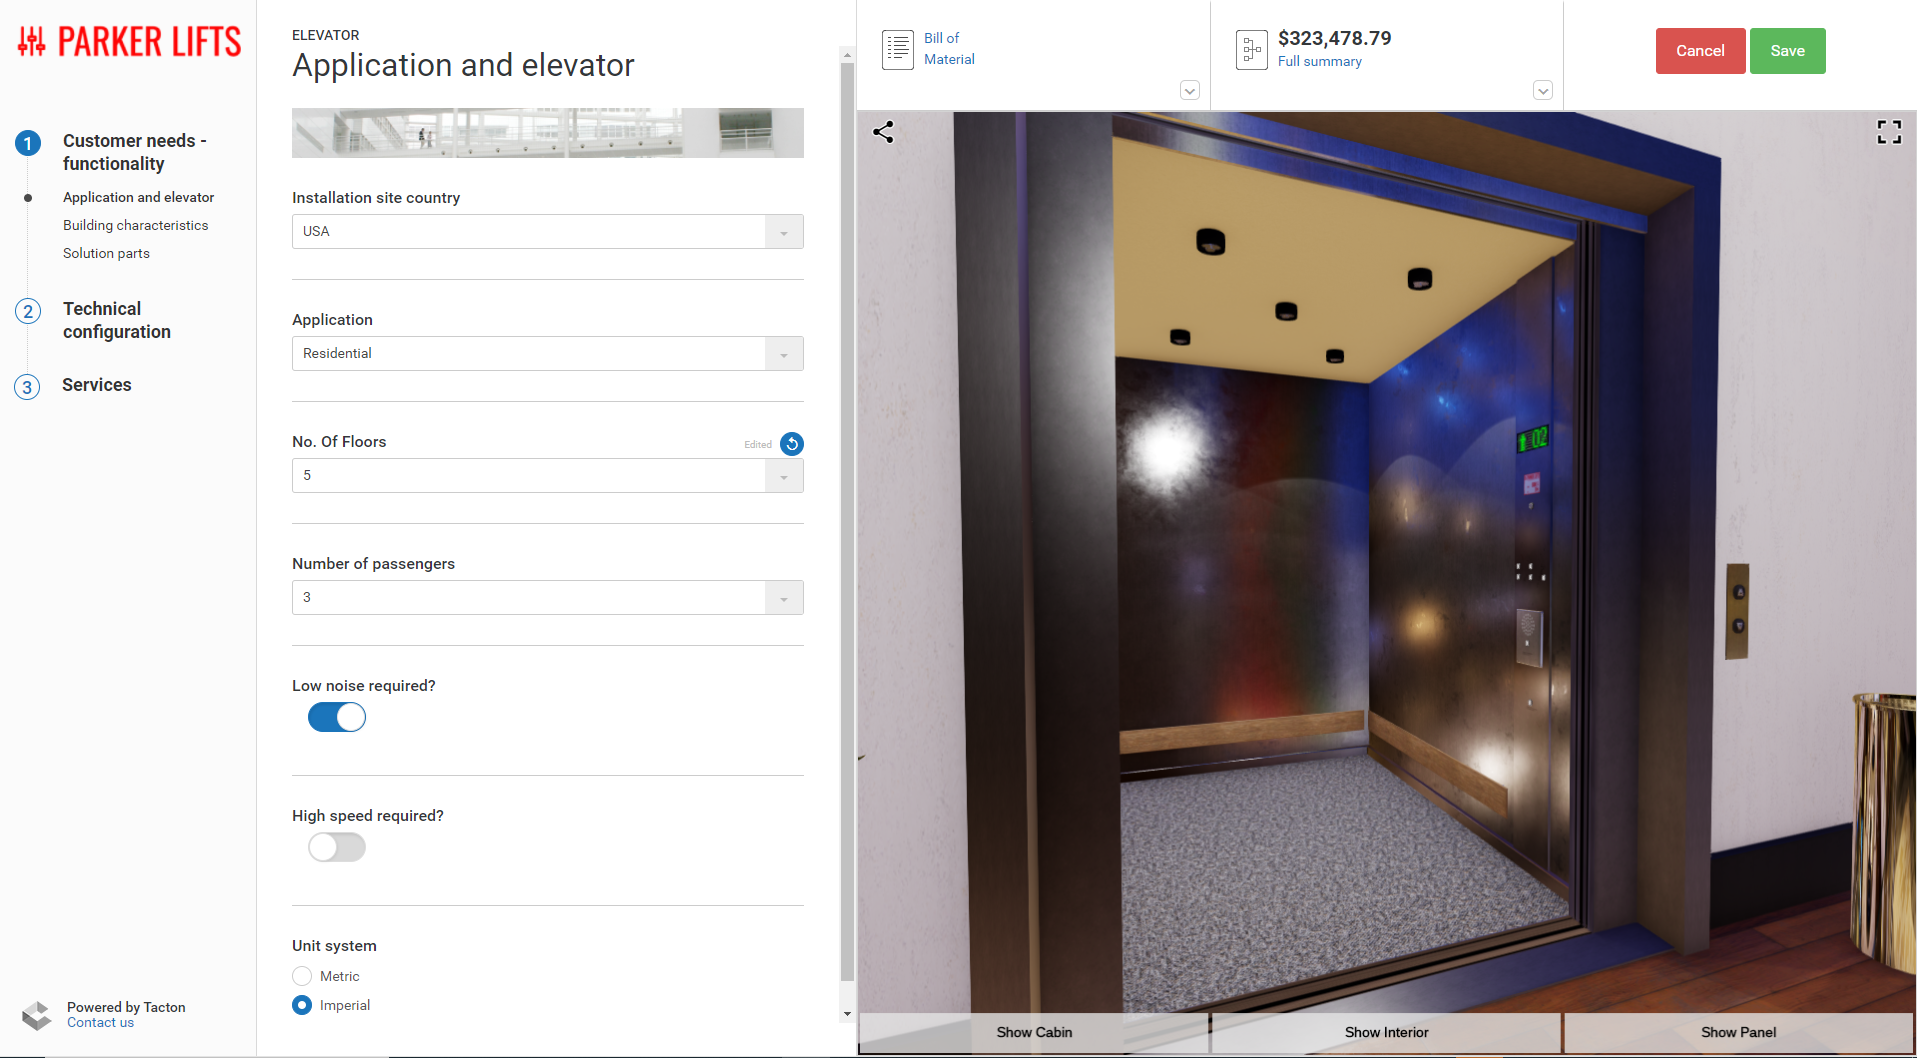
Task: Expand the Bill of Material panel chevron
Action: pos(1189,90)
